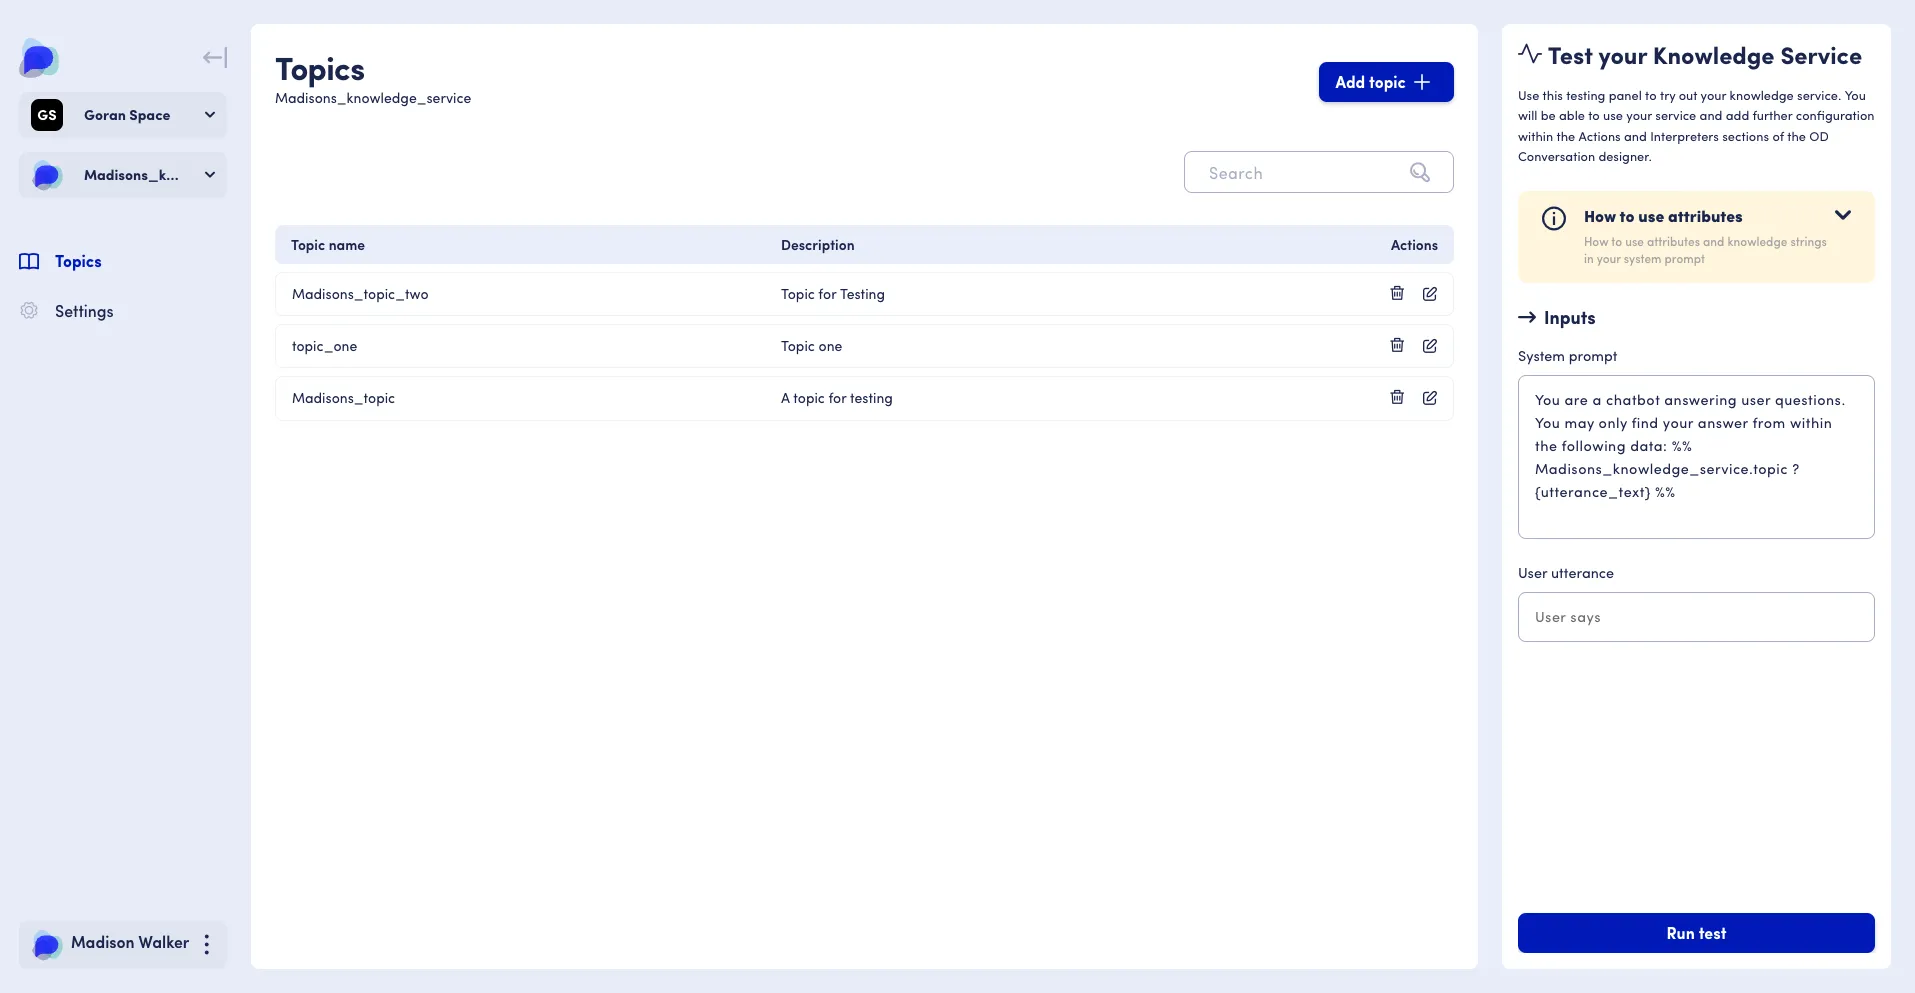
Task: Select the Madisons_topic_two name cell
Action: pyautogui.click(x=360, y=294)
